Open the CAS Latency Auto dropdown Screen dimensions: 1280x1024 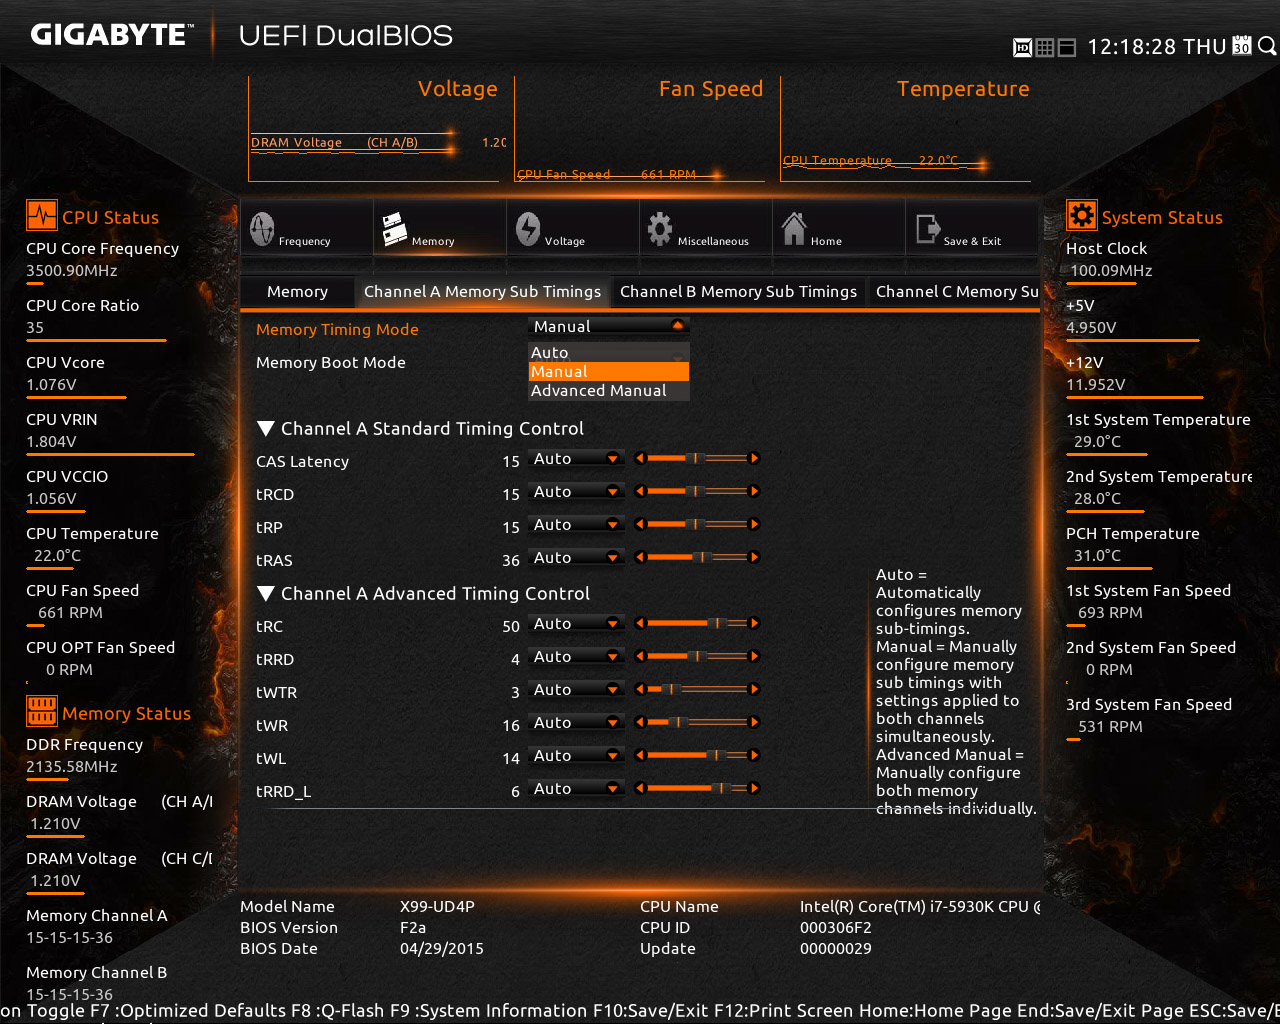576,458
